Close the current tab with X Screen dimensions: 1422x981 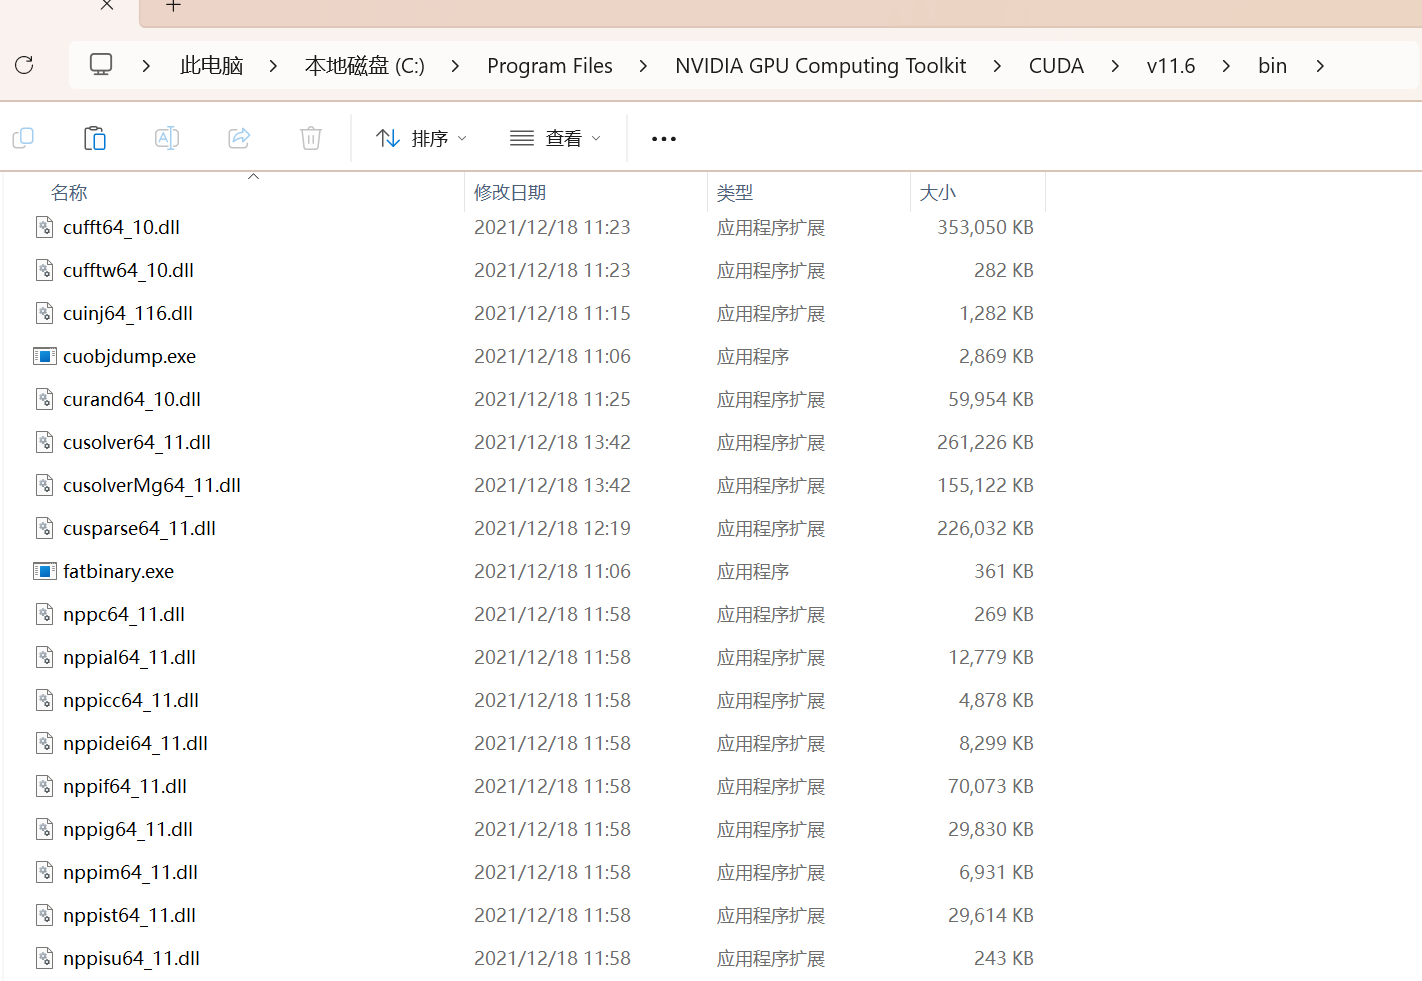pyautogui.click(x=107, y=6)
